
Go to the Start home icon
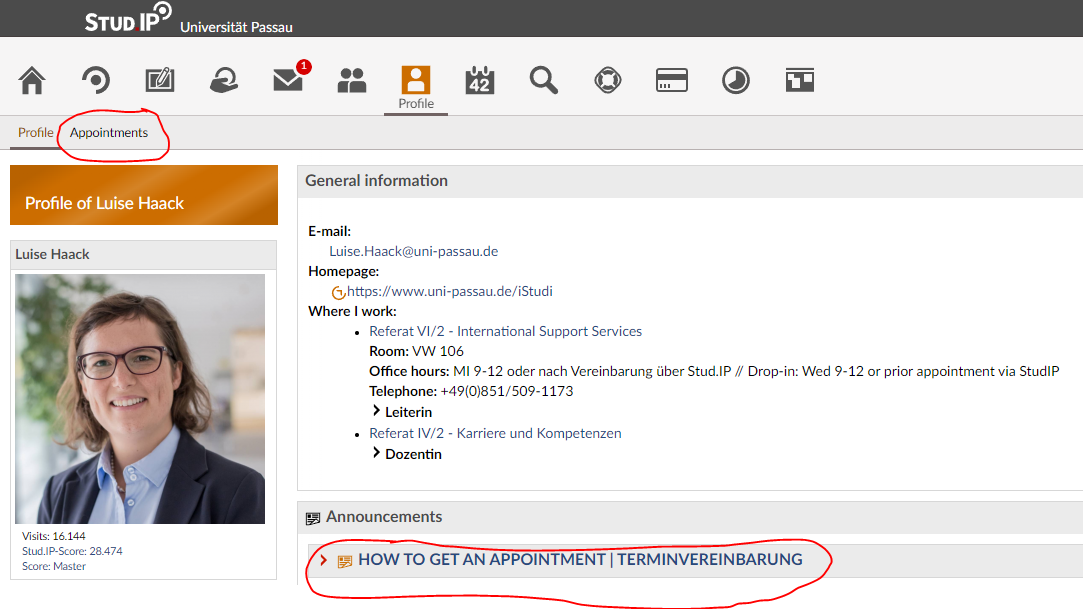coord(32,80)
